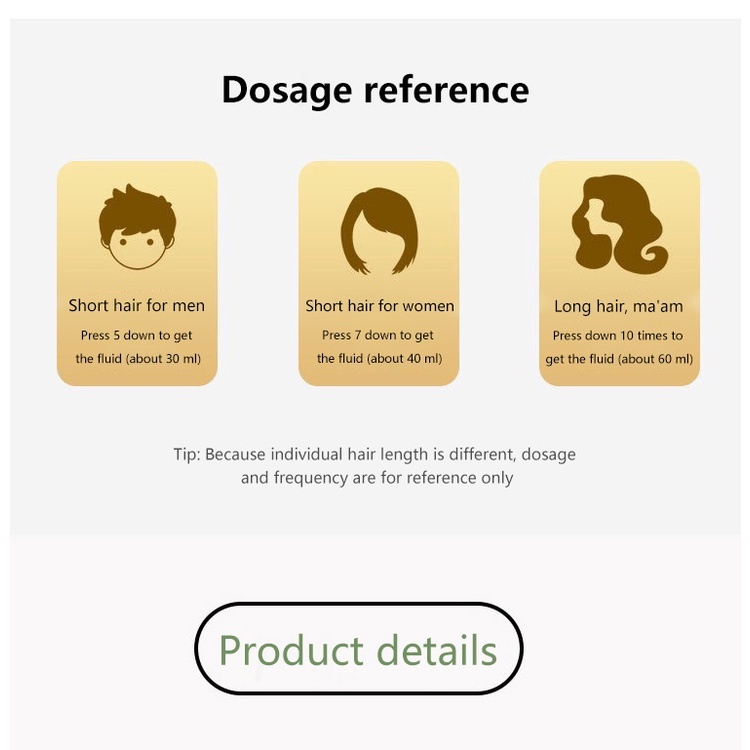Viewport: 750px width, 750px height.
Task: Click the long wavy hair silhouette icon
Action: 618,225
